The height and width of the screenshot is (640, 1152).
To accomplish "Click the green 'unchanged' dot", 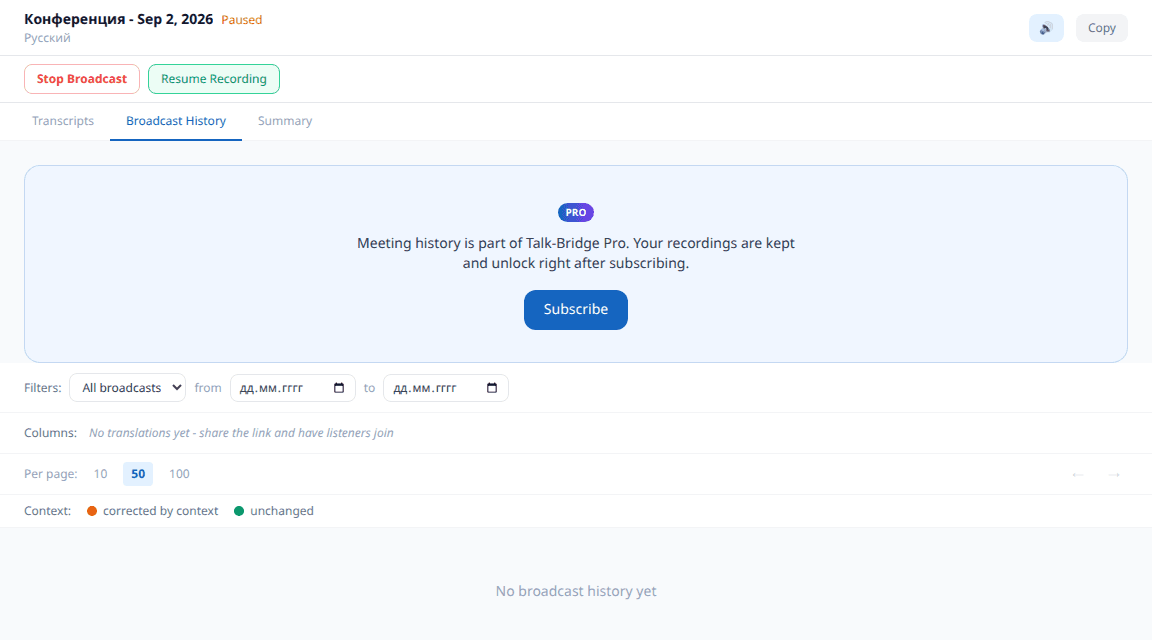I will [239, 511].
